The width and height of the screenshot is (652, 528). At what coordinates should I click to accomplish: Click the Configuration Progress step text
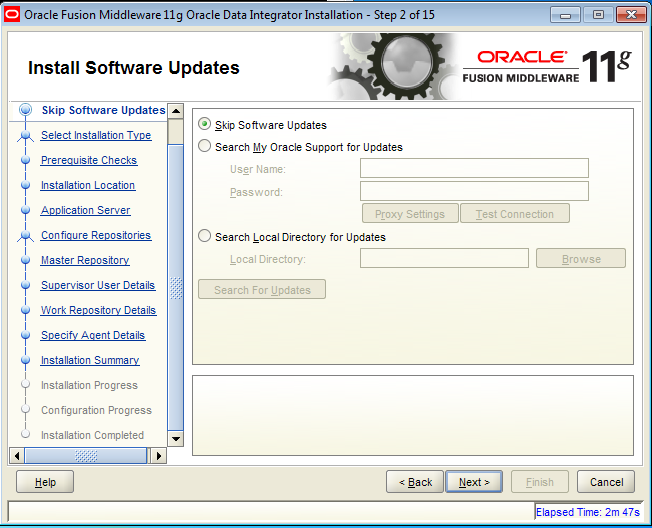click(x=96, y=410)
